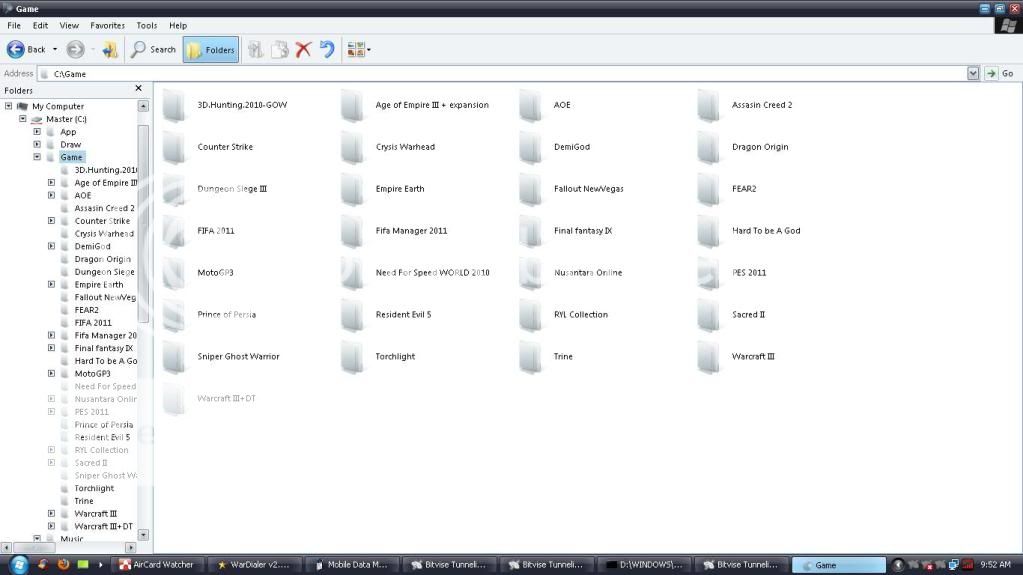
Task: Collapse the Game folder in tree
Action: (x=37, y=157)
